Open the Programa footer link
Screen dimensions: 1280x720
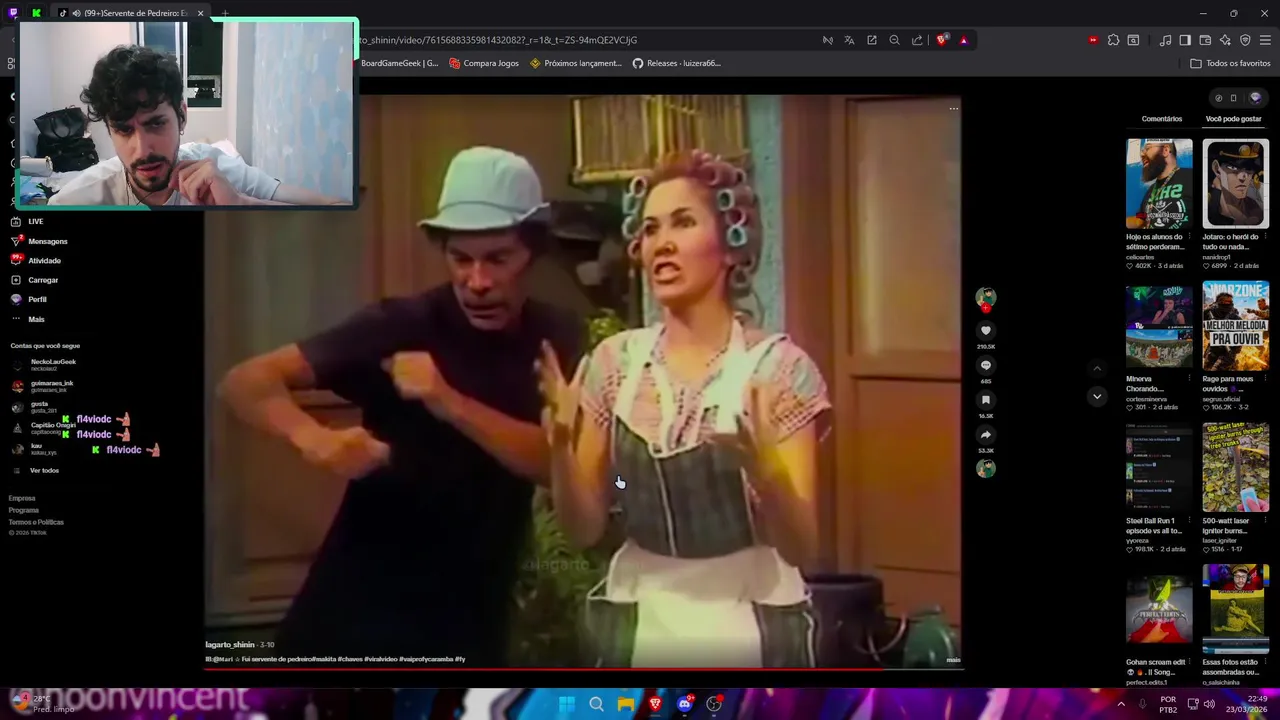click(24, 510)
